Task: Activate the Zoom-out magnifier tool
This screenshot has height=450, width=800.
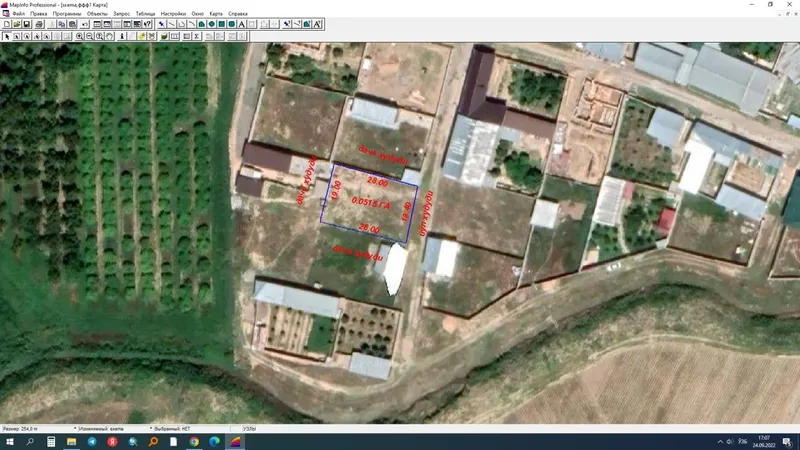Action: [89, 36]
